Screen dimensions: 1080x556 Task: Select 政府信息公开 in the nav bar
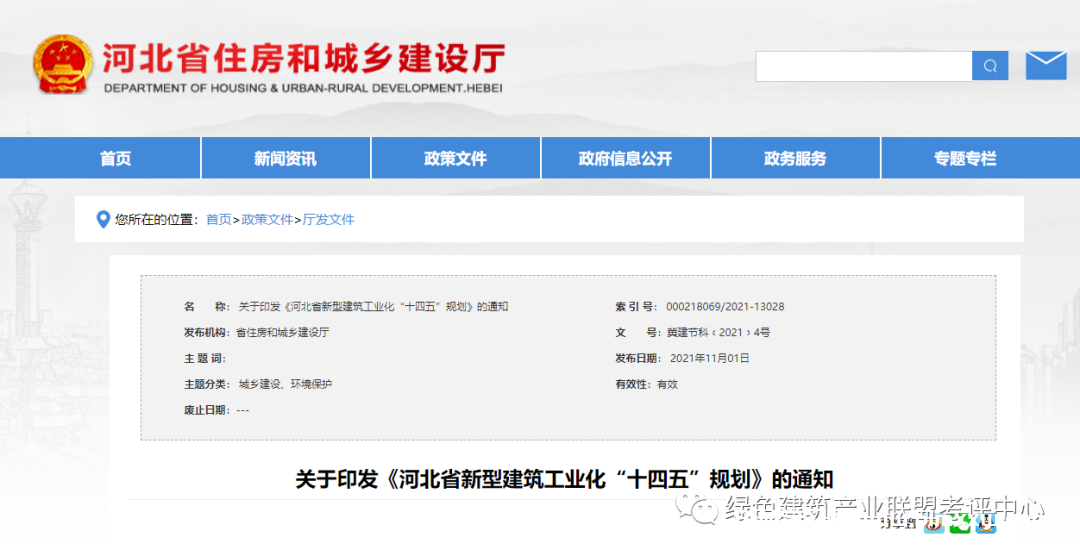625,159
